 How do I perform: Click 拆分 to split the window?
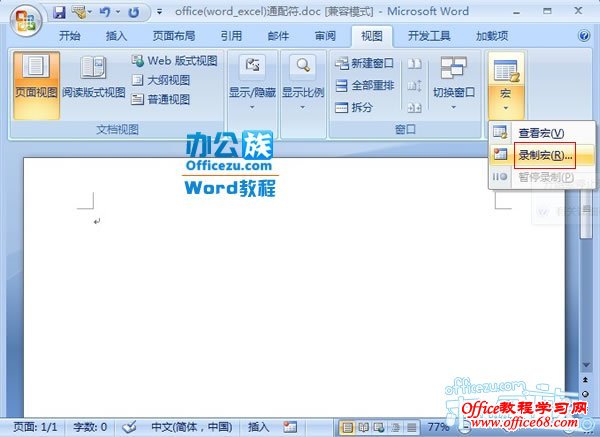354,108
